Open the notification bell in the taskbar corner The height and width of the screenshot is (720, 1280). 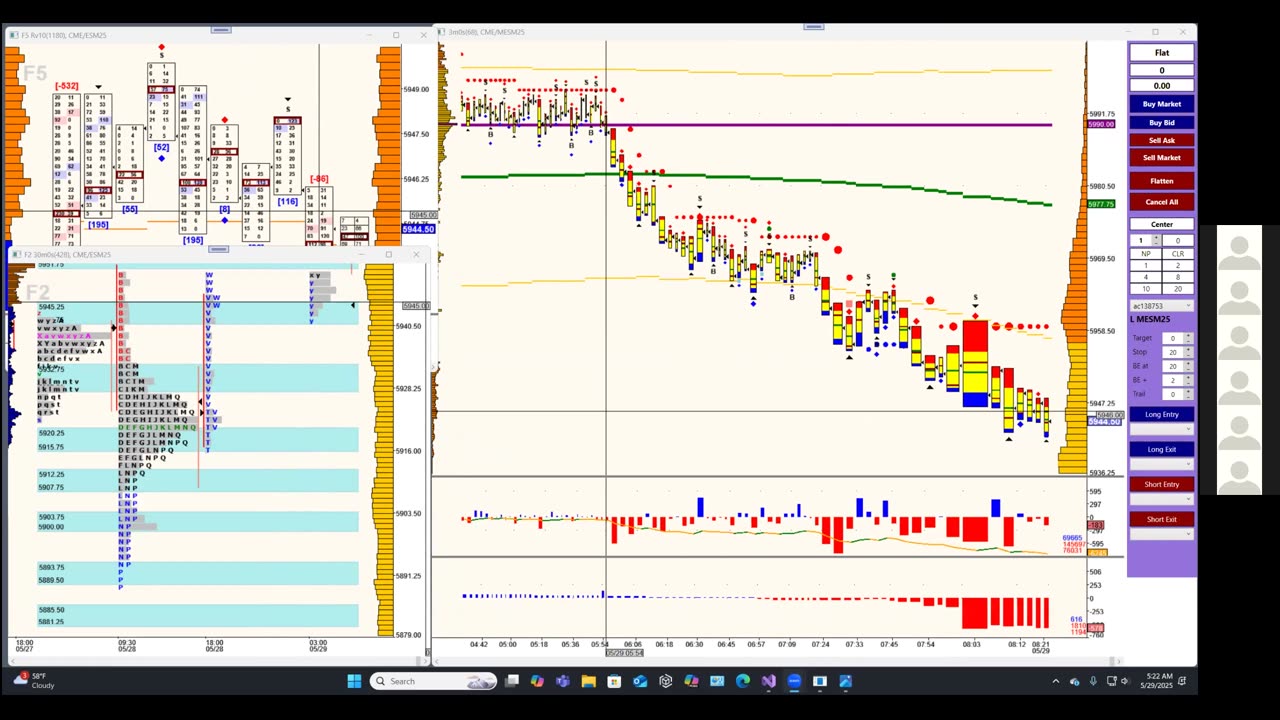point(1182,681)
